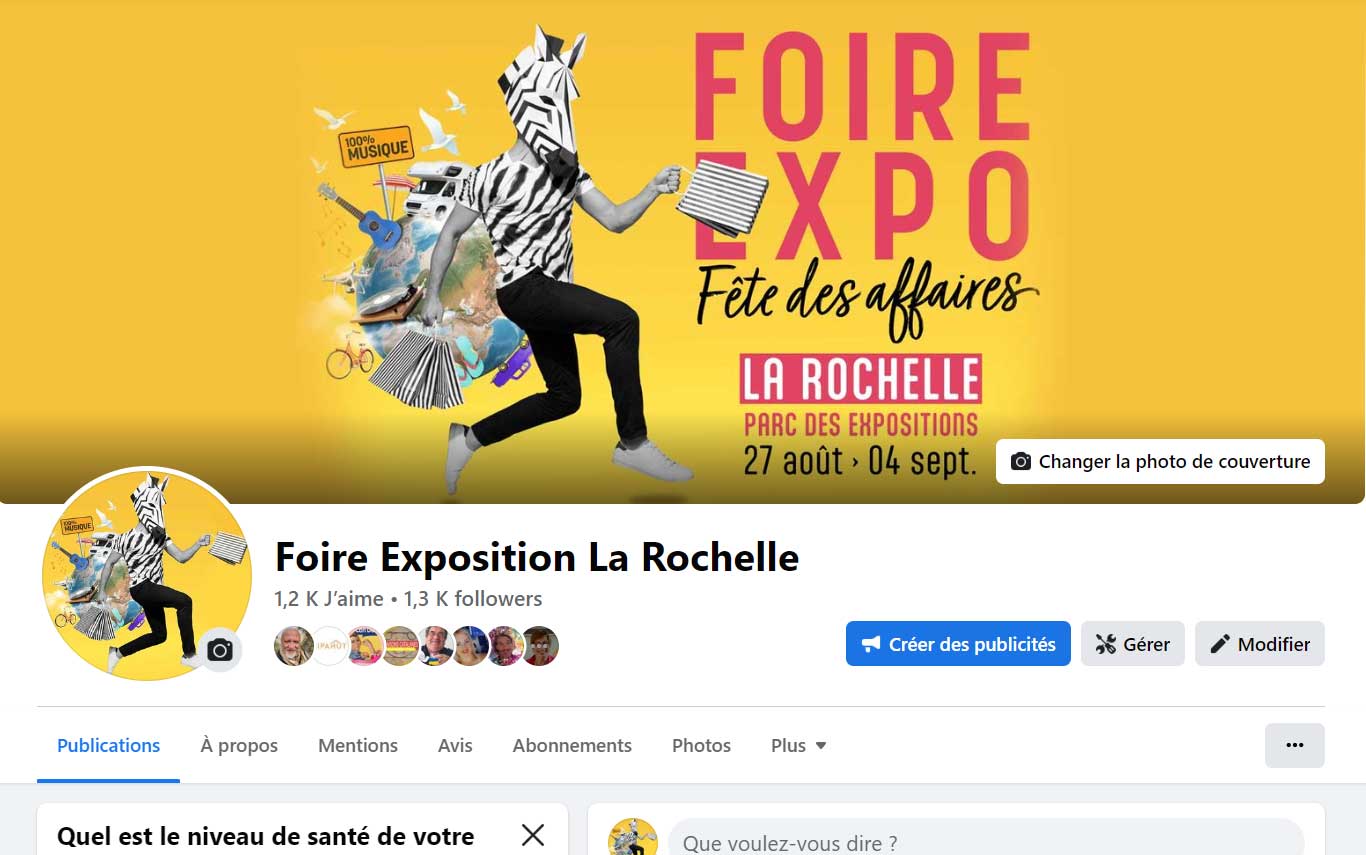Image resolution: width=1366 pixels, height=855 pixels.
Task: Open the three-dots more options button
Action: click(x=1294, y=745)
